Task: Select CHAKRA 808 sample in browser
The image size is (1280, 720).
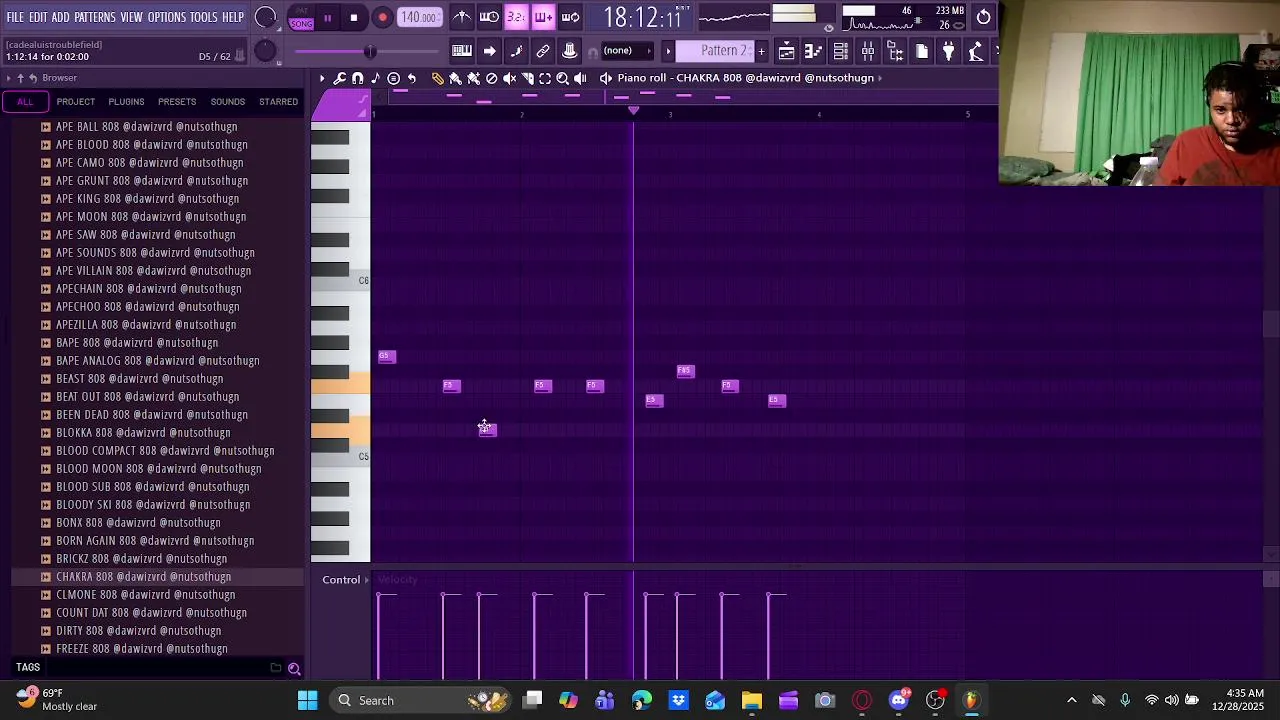Action: click(x=156, y=577)
